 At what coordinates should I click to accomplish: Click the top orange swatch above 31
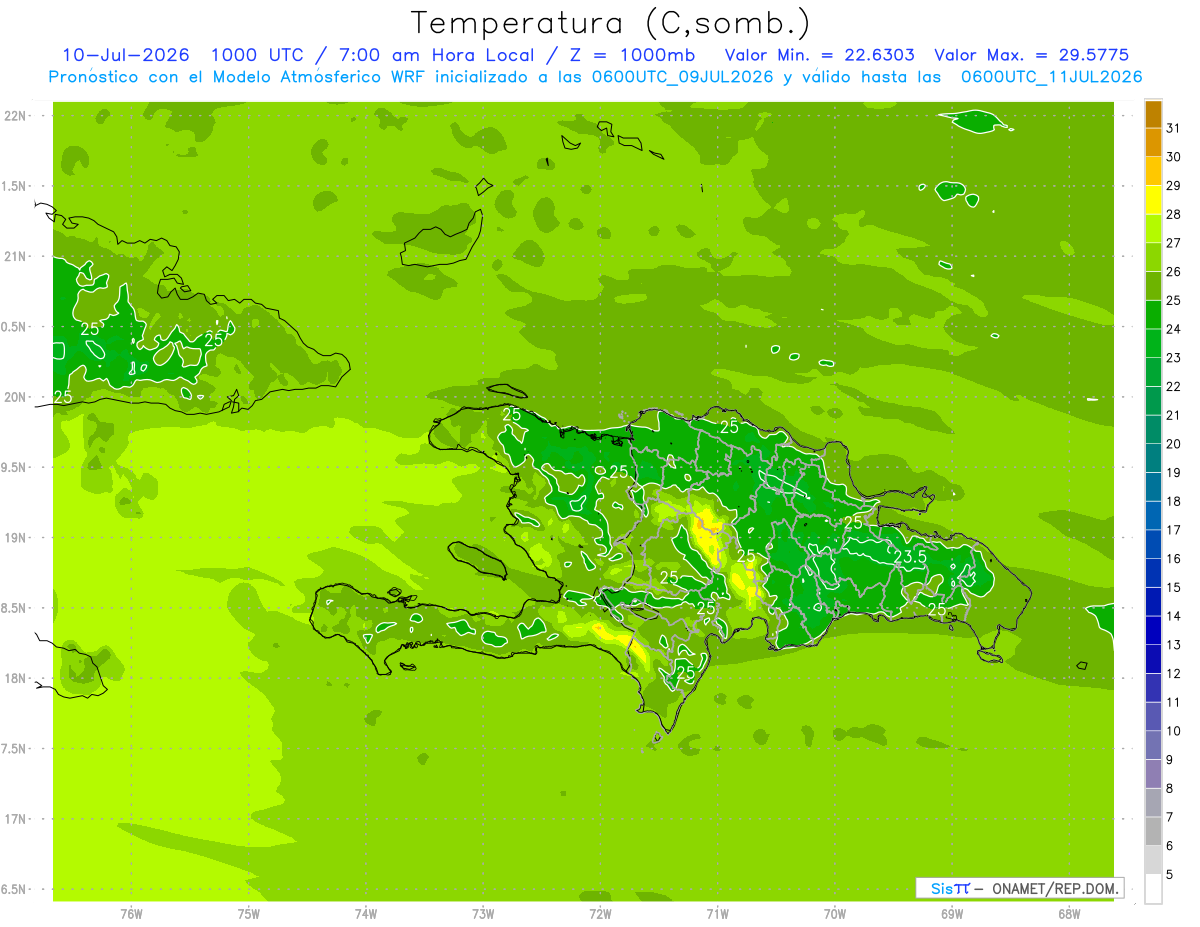pos(1153,114)
